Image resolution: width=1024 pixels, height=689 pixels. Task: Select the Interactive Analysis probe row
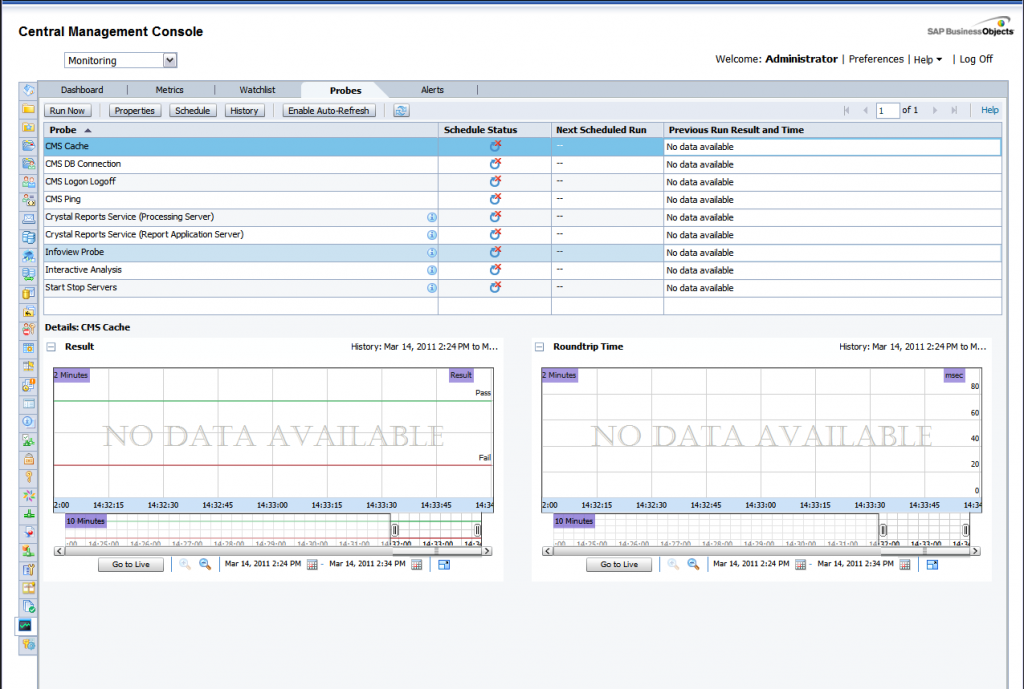coord(522,270)
